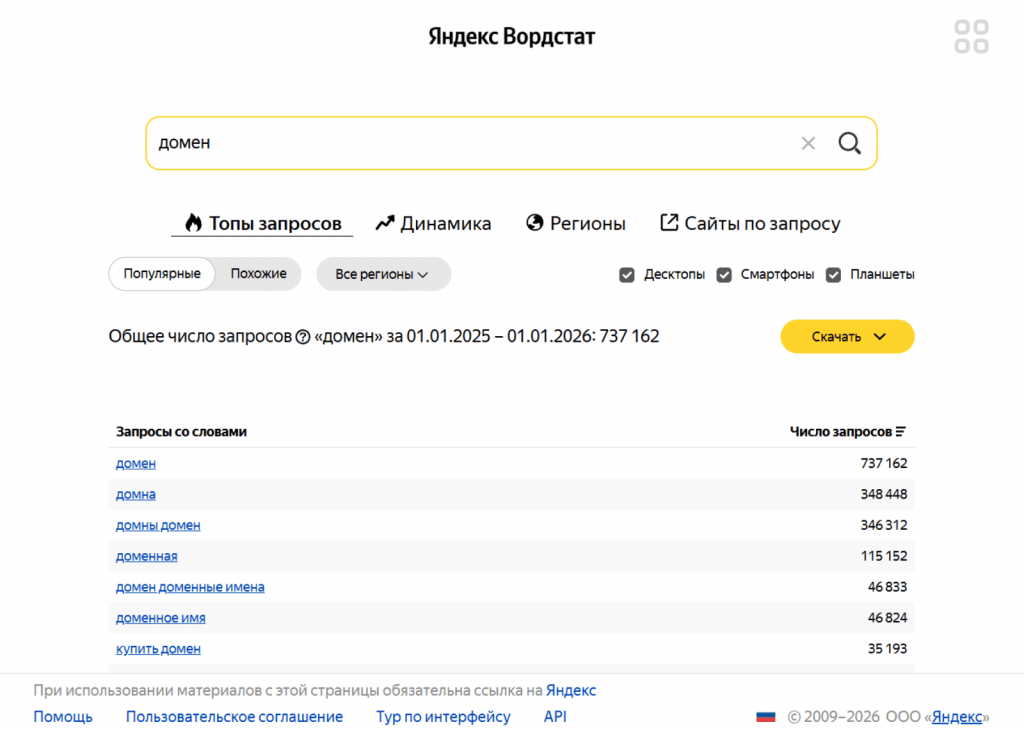Uncheck the Десктопы checkbox
The height and width of the screenshot is (731, 1024).
click(x=627, y=275)
